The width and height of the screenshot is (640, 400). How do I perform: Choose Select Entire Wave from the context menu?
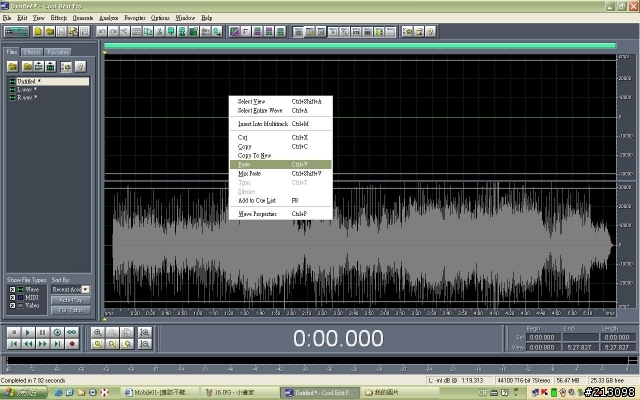281,111
